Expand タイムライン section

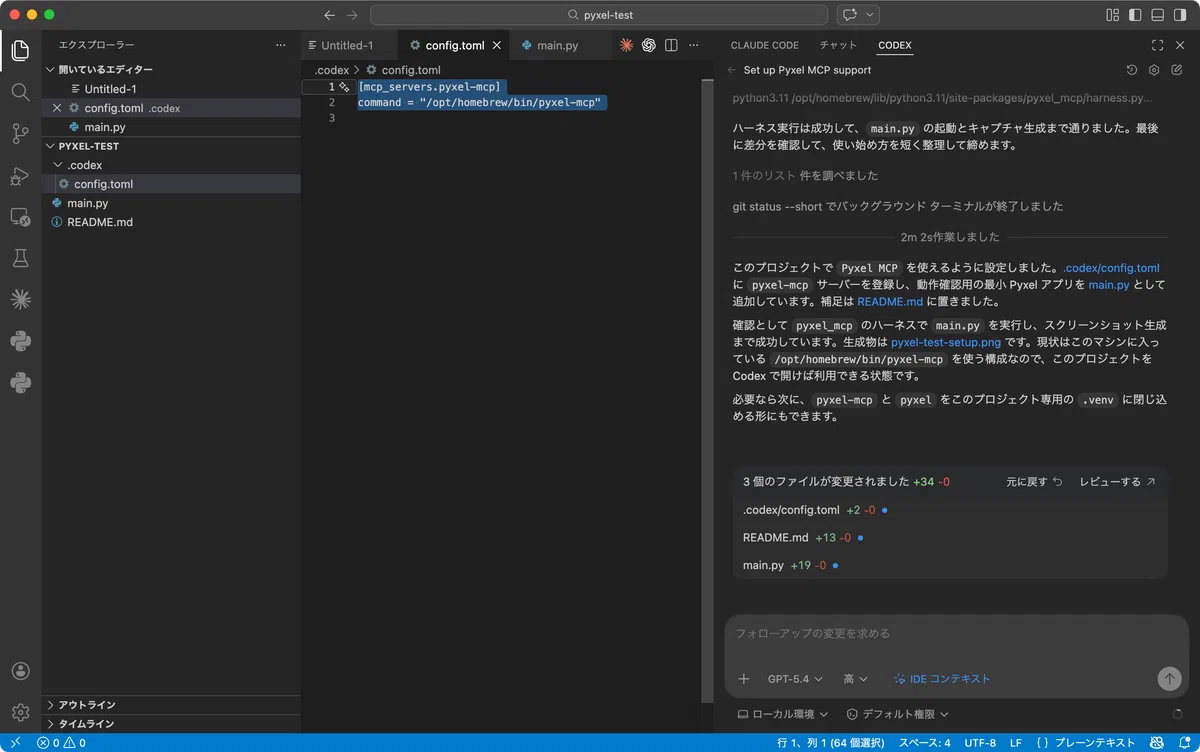(171, 724)
